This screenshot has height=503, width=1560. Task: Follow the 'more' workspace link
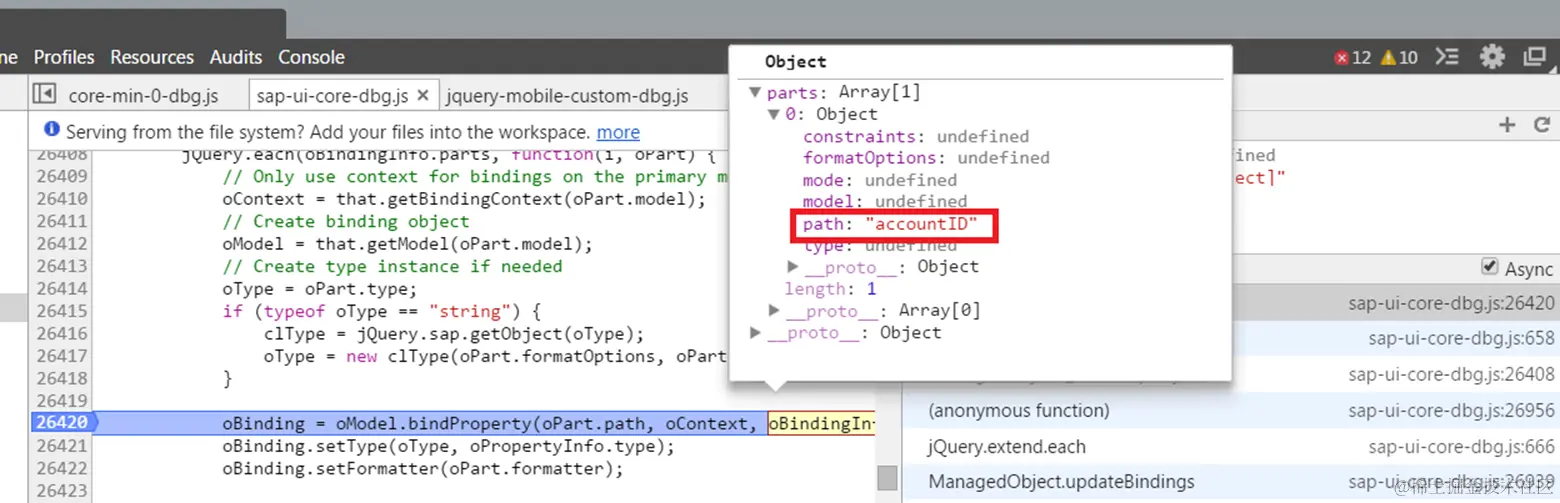click(618, 132)
